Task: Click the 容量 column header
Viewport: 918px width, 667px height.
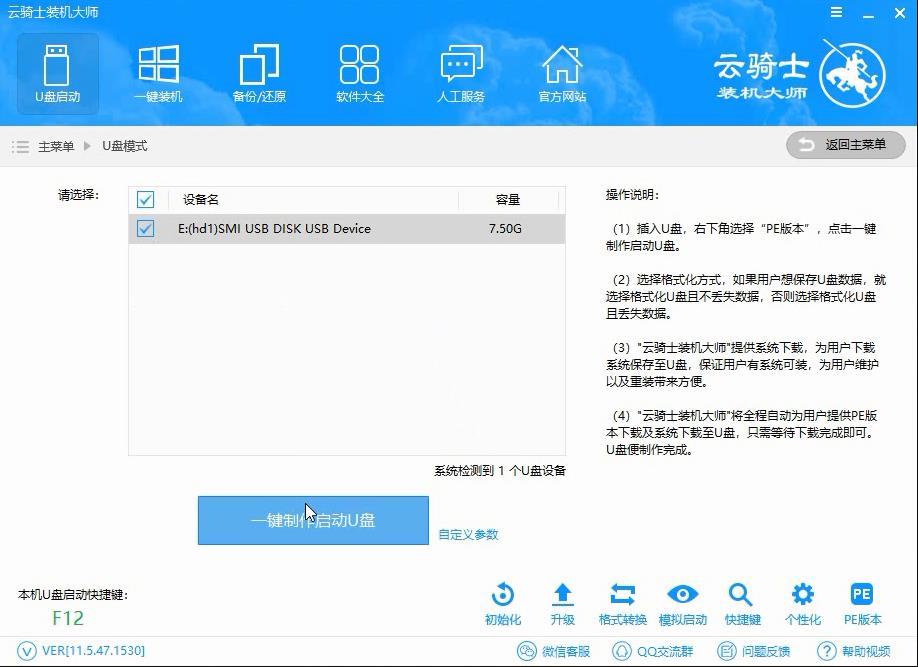Action: click(508, 200)
